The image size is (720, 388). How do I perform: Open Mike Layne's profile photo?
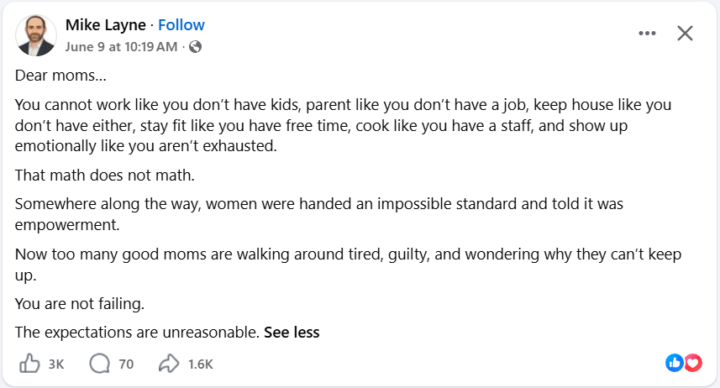pyautogui.click(x=36, y=35)
